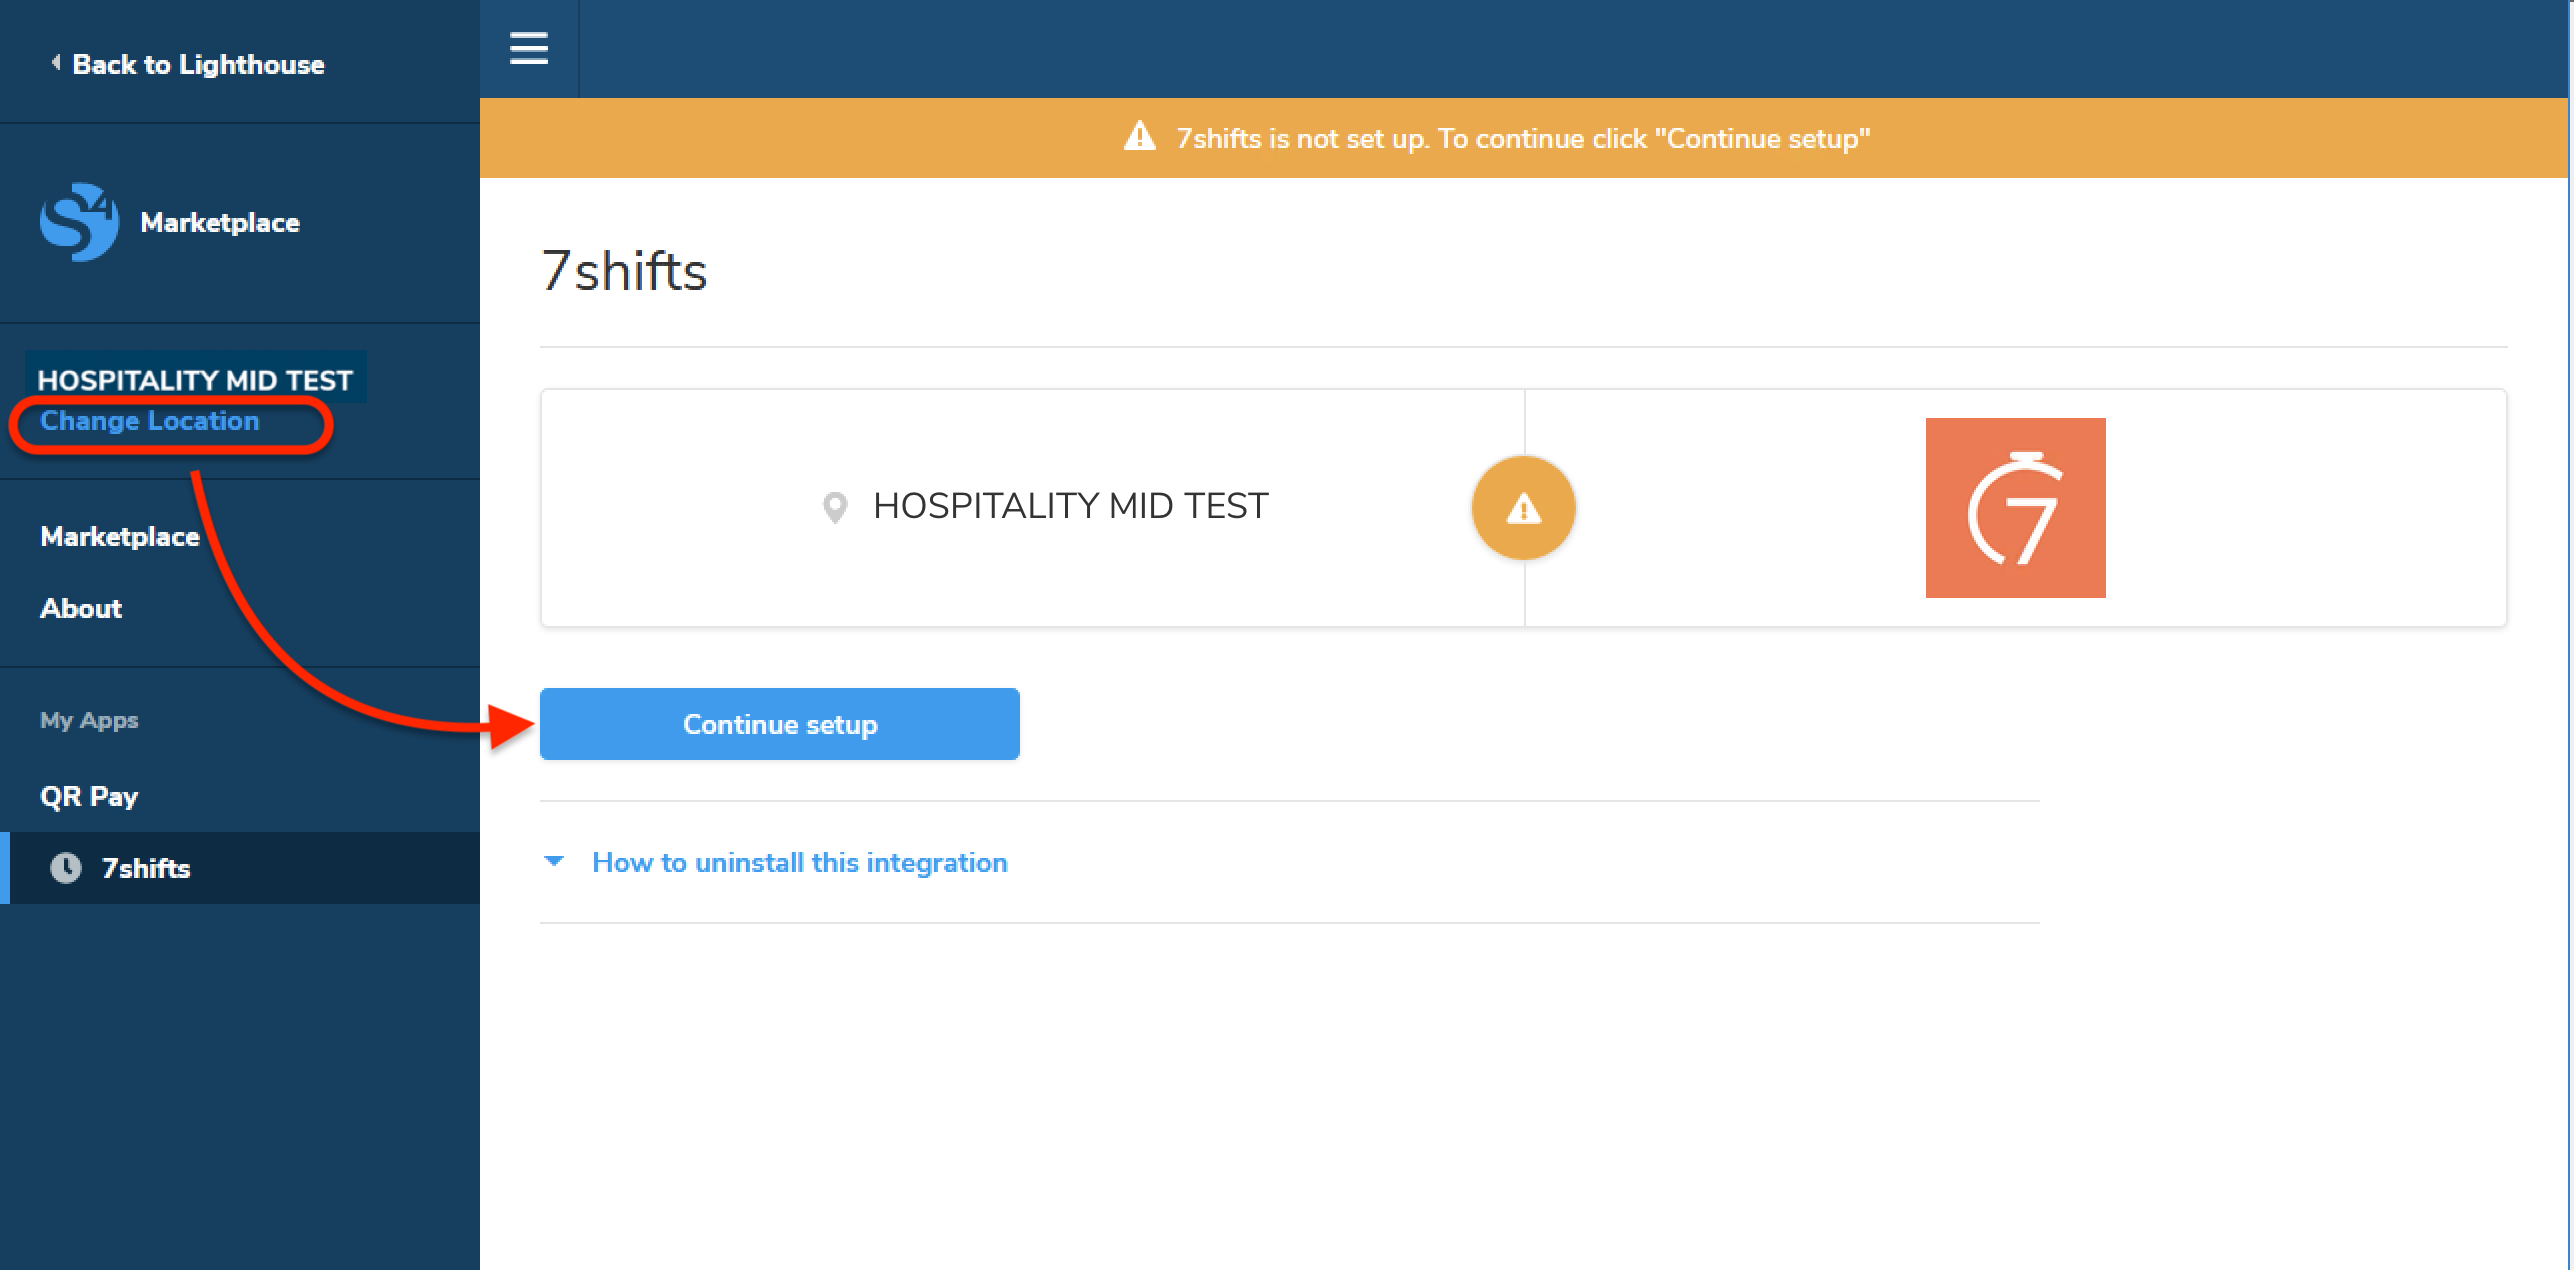Click the 7shifts stopwatch logo tile

coord(2015,508)
